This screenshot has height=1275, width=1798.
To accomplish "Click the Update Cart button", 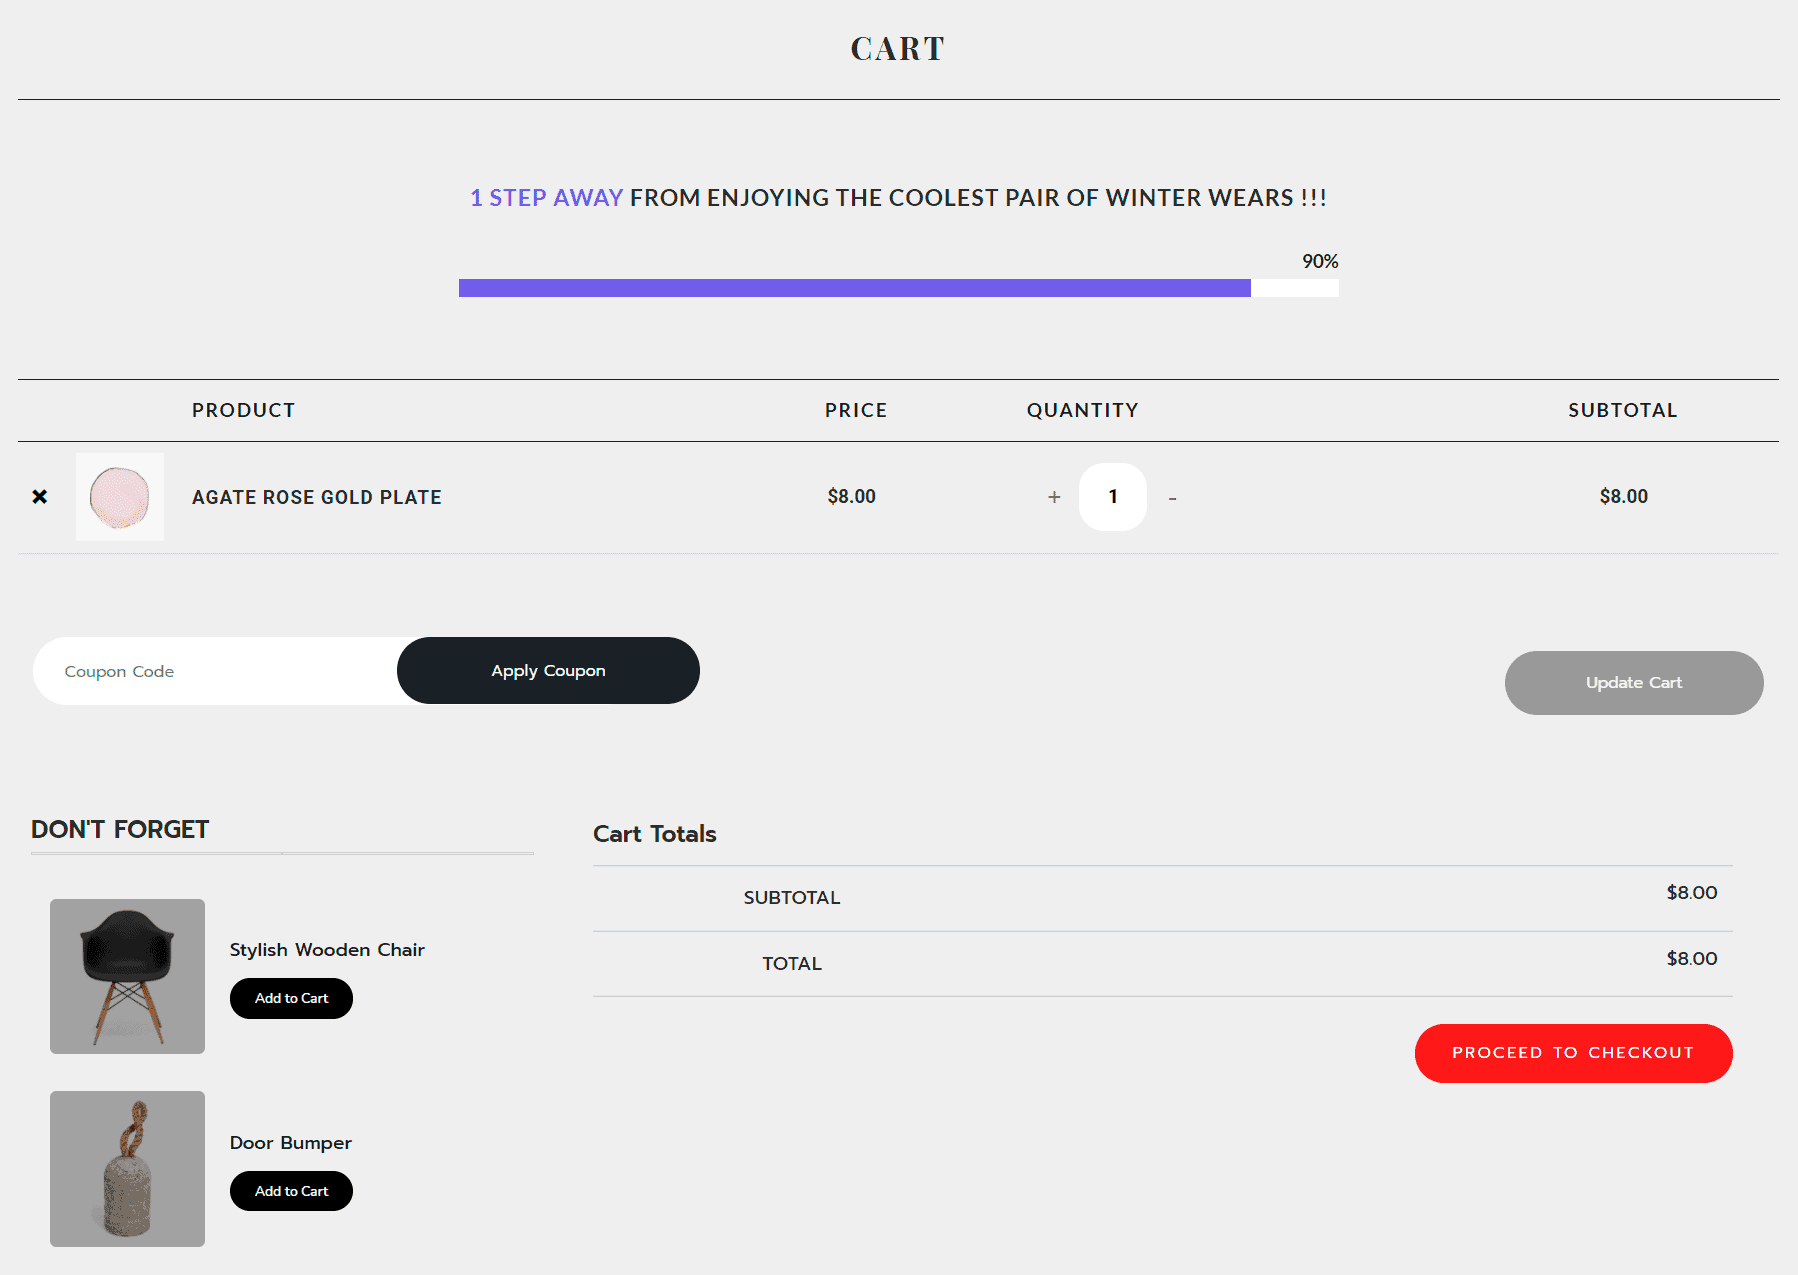I will point(1634,683).
